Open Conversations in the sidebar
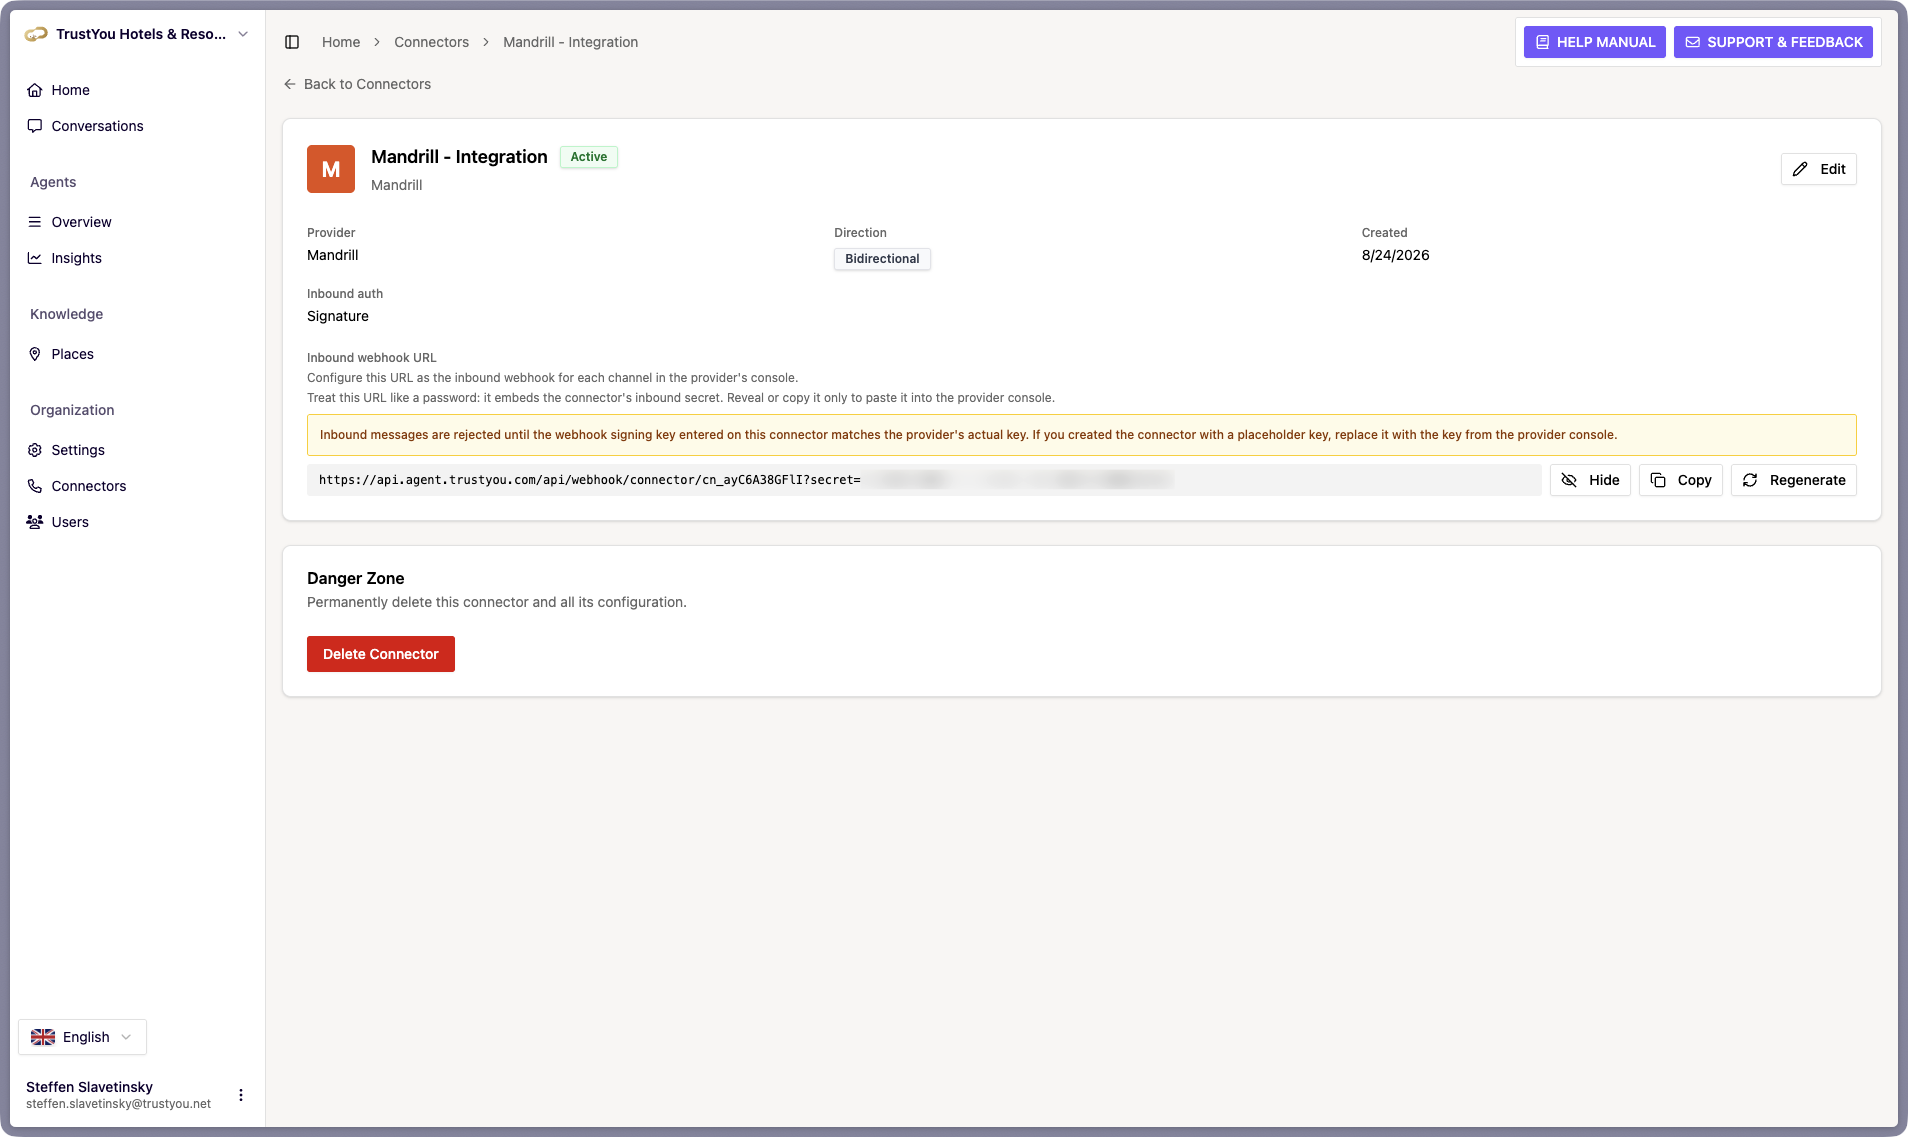This screenshot has height=1137, width=1908. point(97,126)
